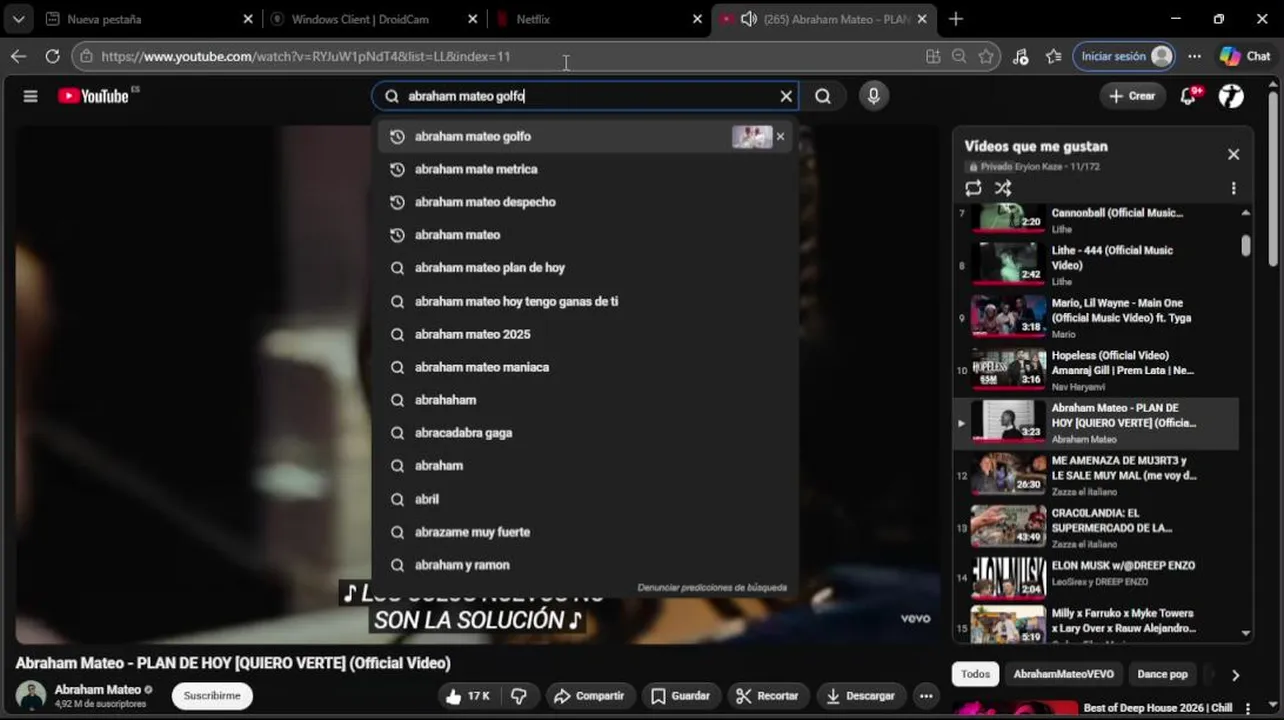Play Lithe - 444 playlist item

coord(1096,265)
